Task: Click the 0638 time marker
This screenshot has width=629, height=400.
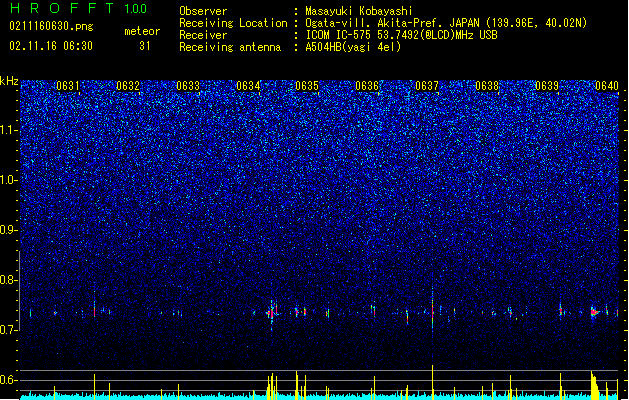Action: click(x=487, y=85)
